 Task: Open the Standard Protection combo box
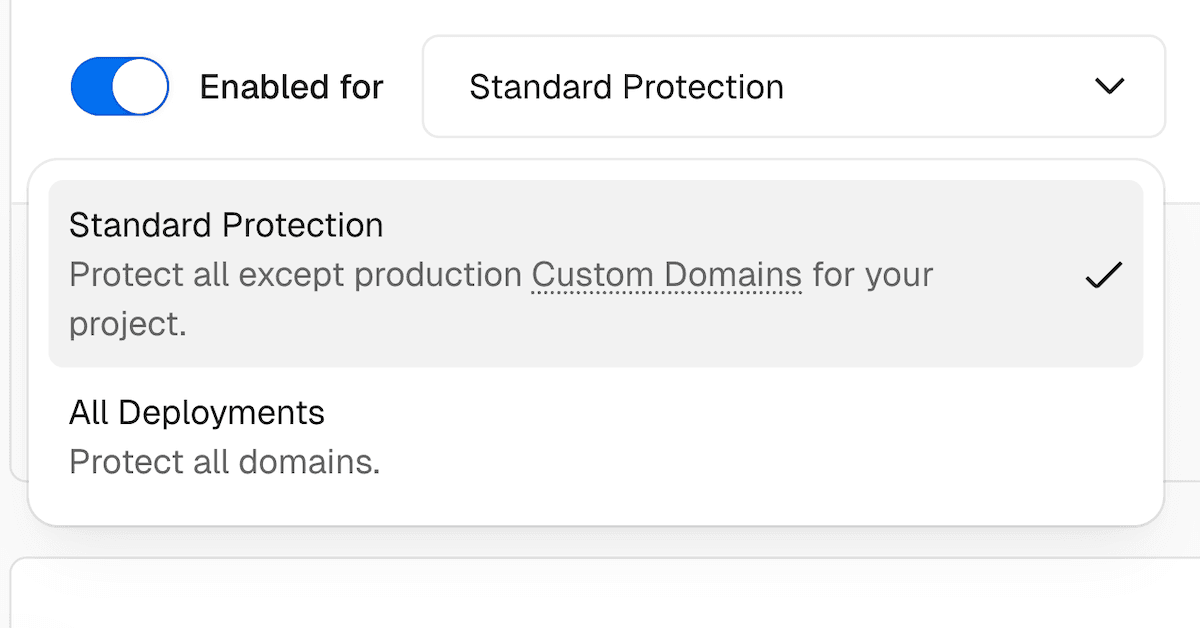(x=793, y=87)
